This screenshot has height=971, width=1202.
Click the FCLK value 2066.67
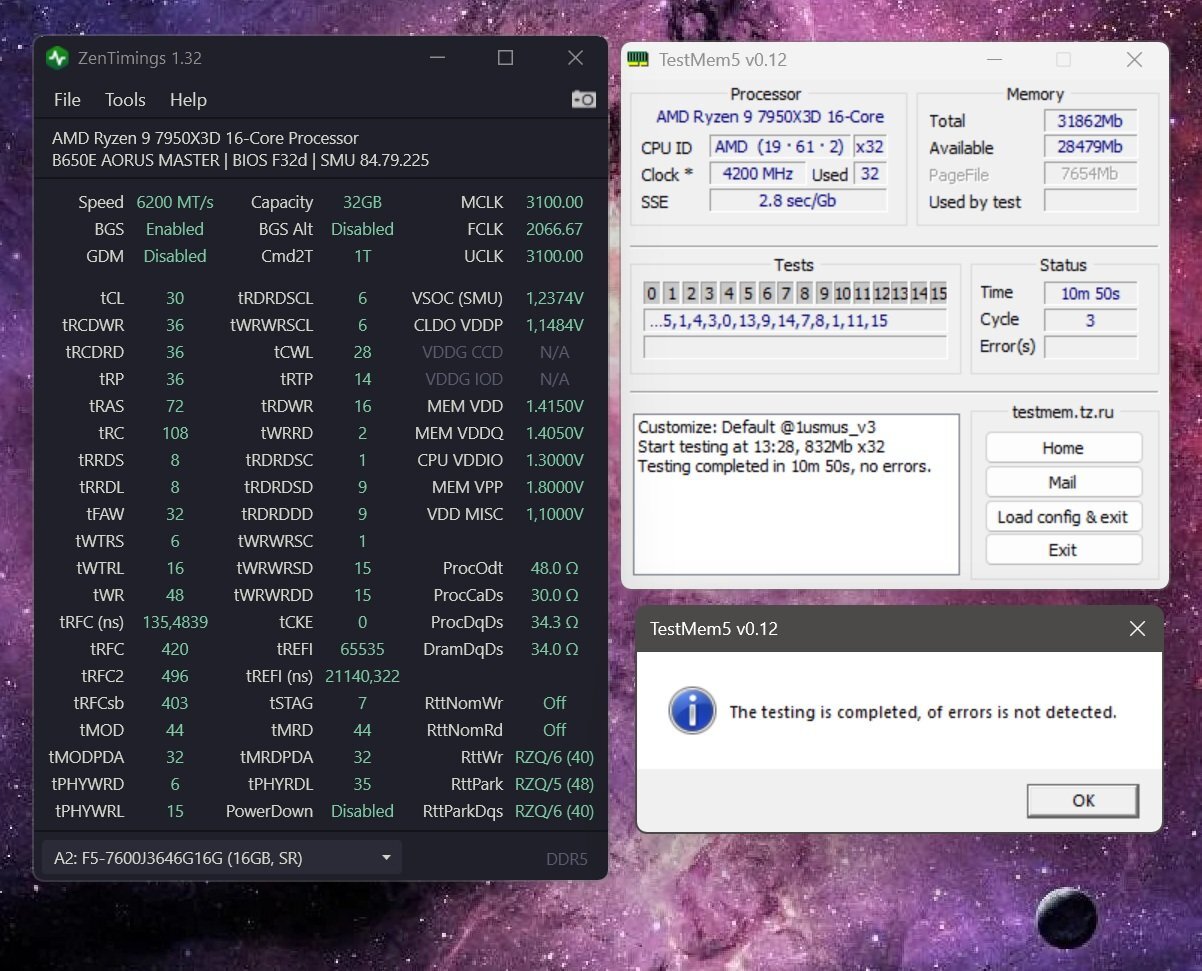tap(554, 229)
